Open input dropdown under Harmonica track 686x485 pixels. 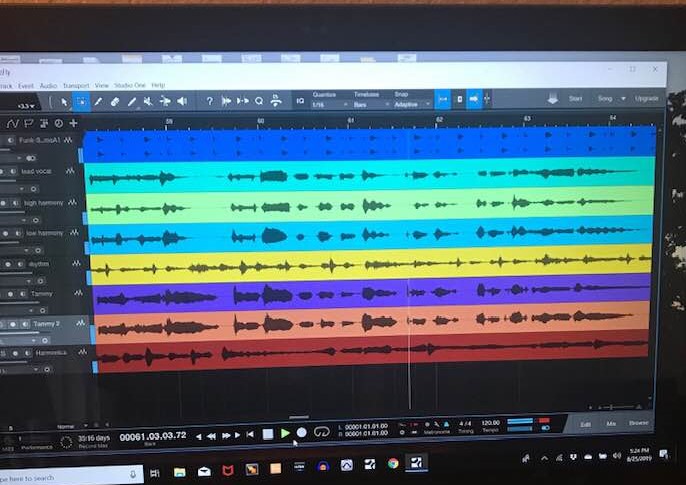pos(36,370)
